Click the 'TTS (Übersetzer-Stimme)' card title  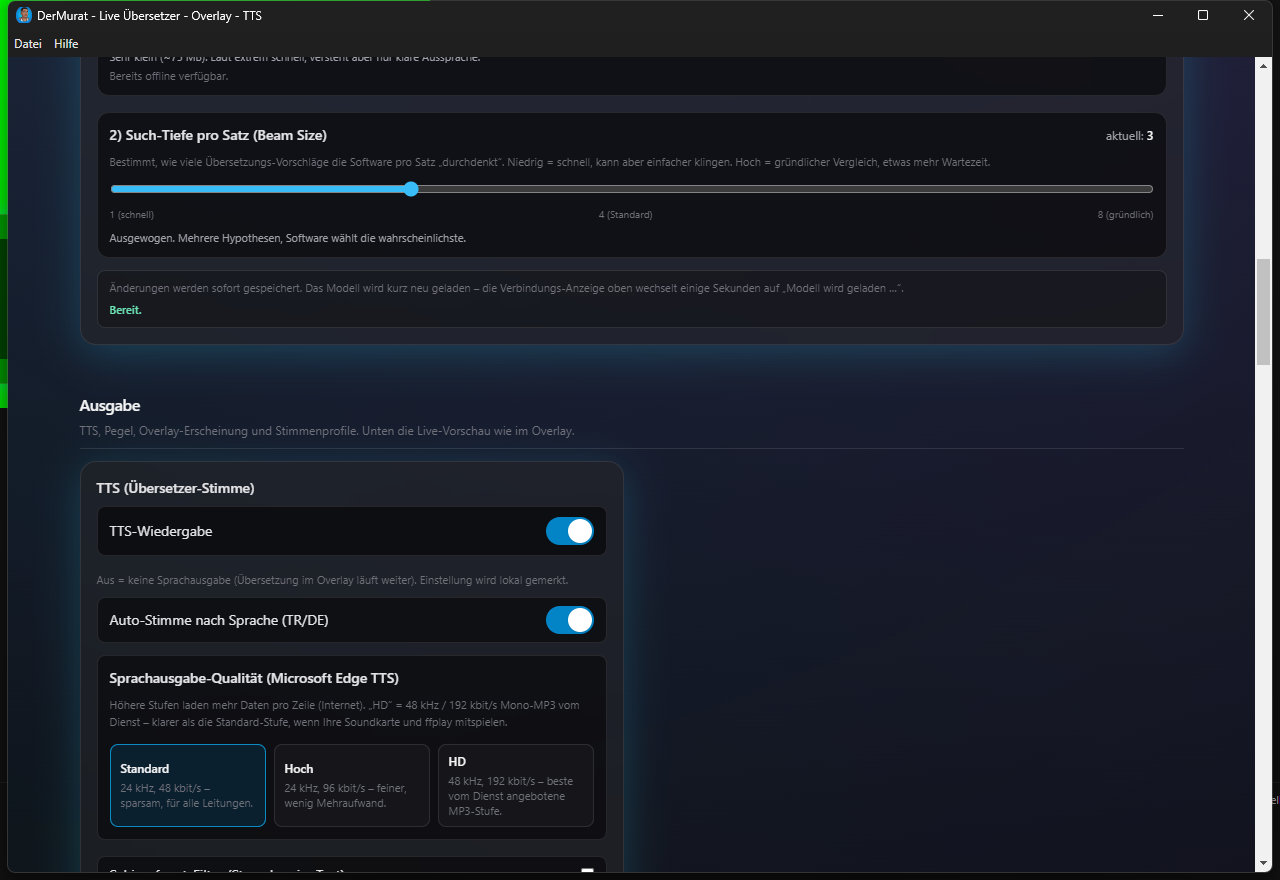point(175,488)
